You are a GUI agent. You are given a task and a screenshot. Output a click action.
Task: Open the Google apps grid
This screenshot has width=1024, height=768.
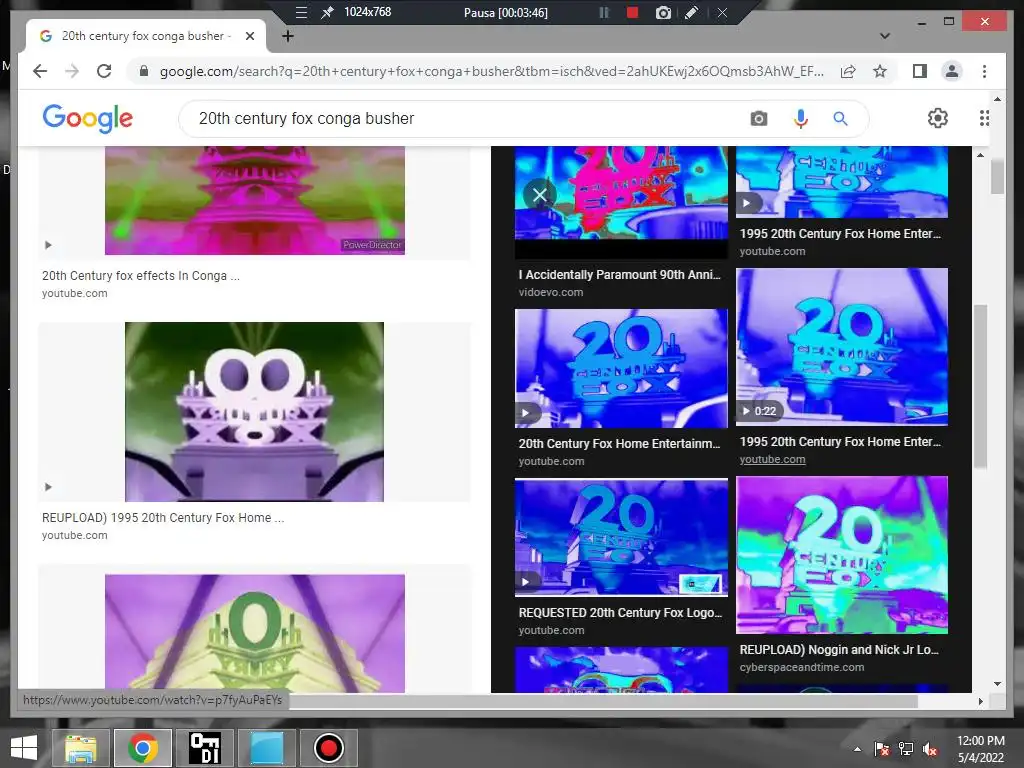pyautogui.click(x=984, y=118)
